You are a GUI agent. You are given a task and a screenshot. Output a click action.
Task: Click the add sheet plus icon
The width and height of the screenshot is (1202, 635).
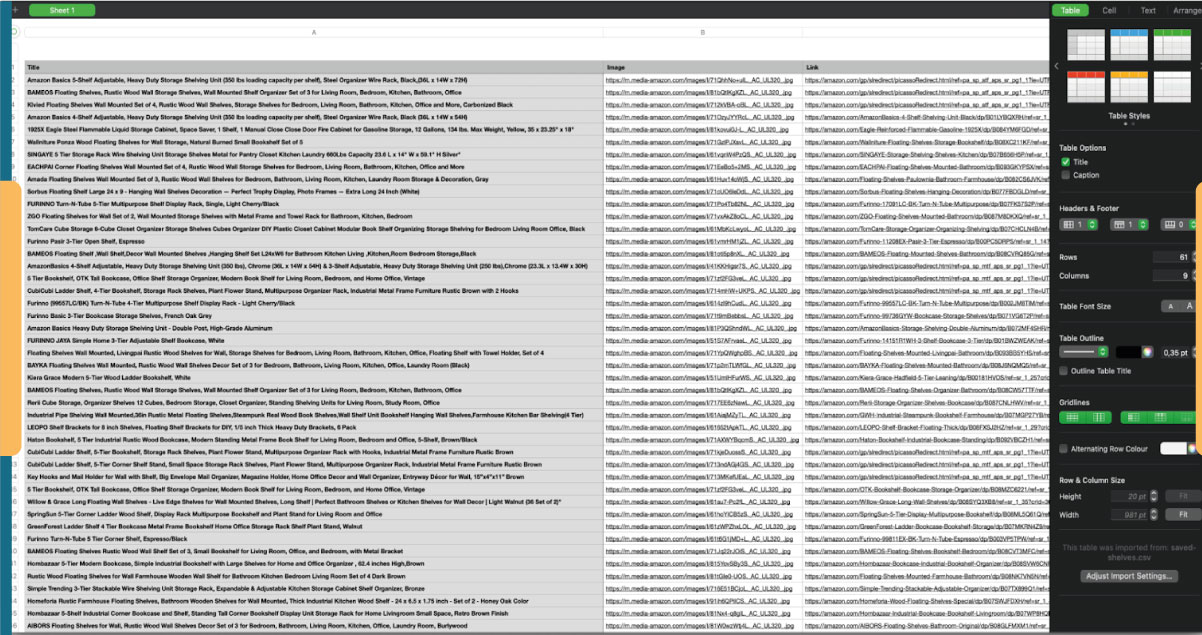pos(14,10)
